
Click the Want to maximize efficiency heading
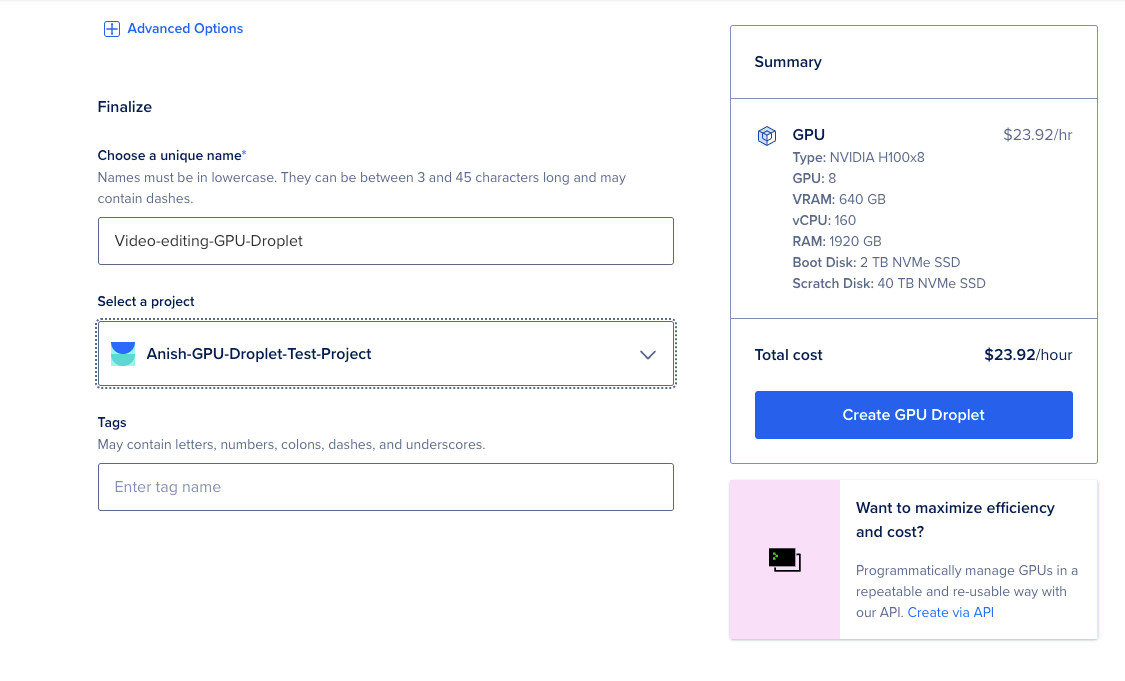tap(955, 520)
